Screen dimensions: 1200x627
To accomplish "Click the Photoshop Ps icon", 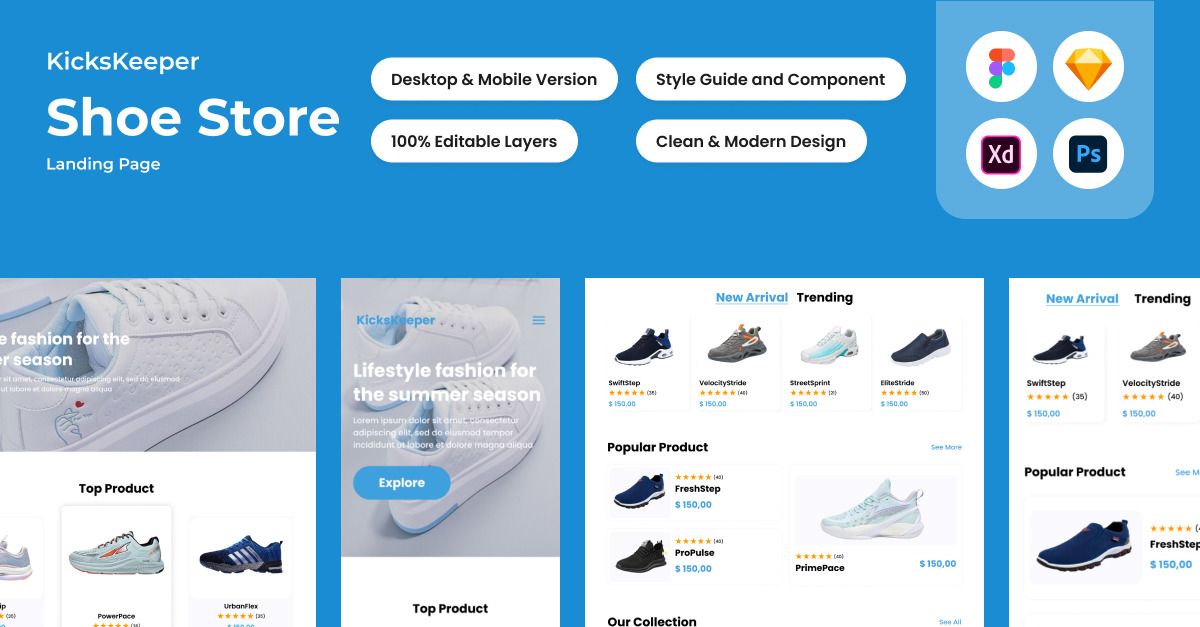I will point(1088,154).
